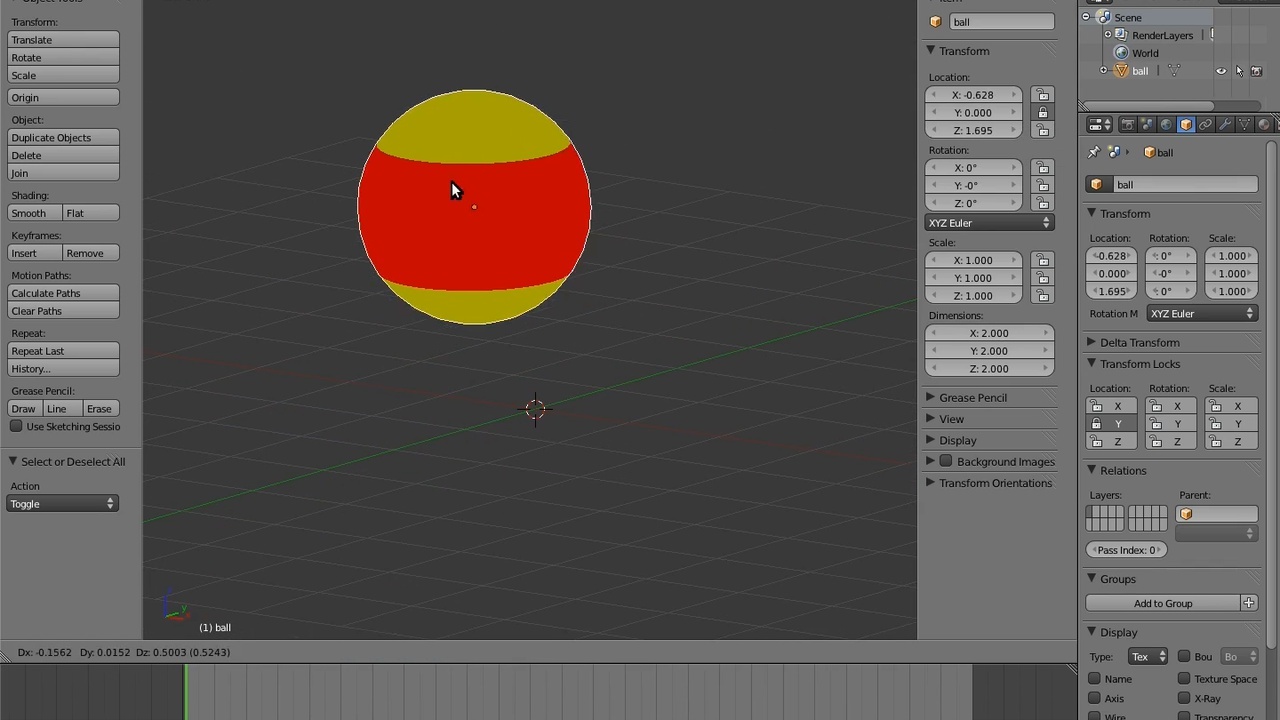
Task: Switch to the Modifiers tab wrench icon
Action: [x=1224, y=124]
